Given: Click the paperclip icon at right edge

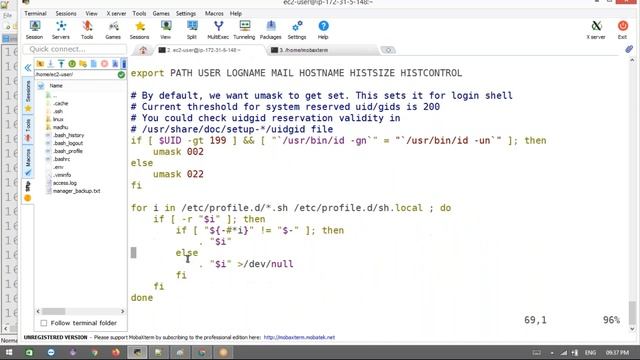Looking at the screenshot, I should [629, 49].
